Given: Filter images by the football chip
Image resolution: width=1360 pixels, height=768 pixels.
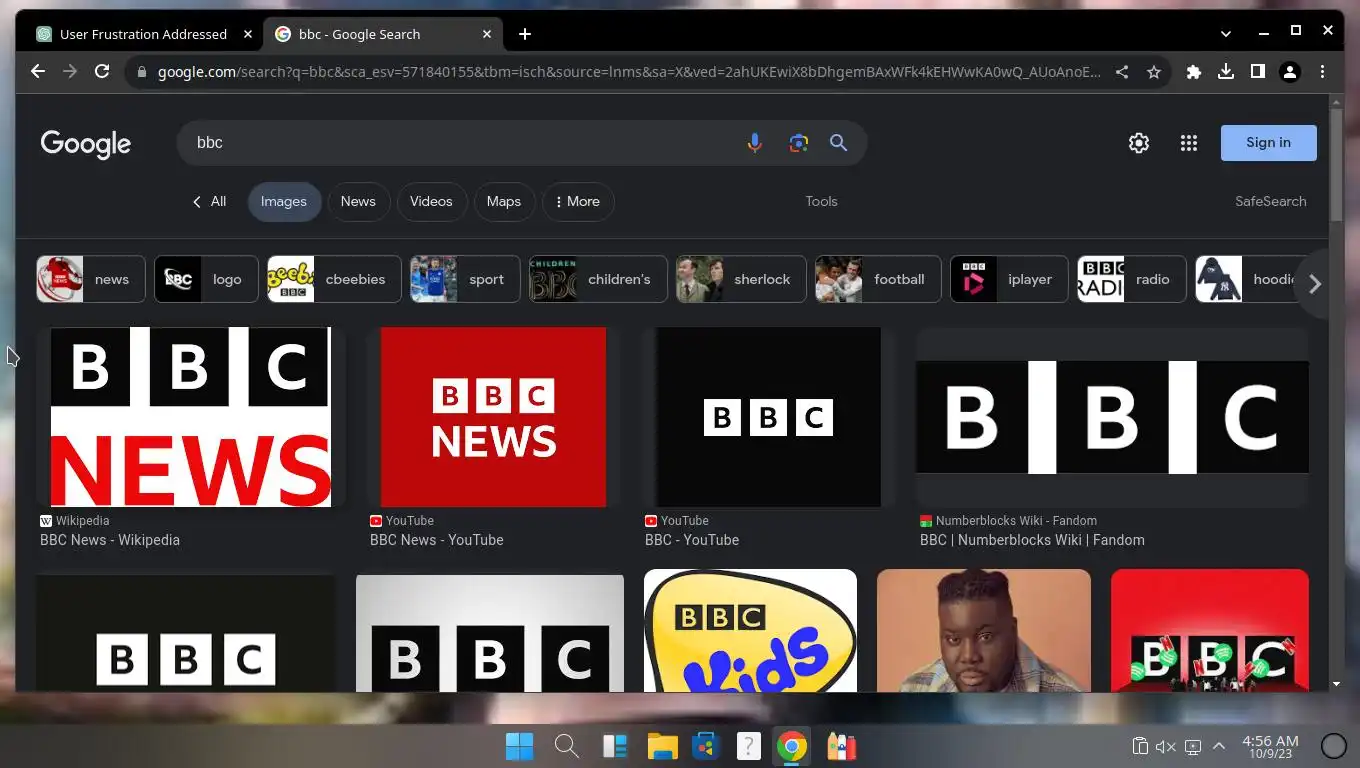Looking at the screenshot, I should (878, 279).
